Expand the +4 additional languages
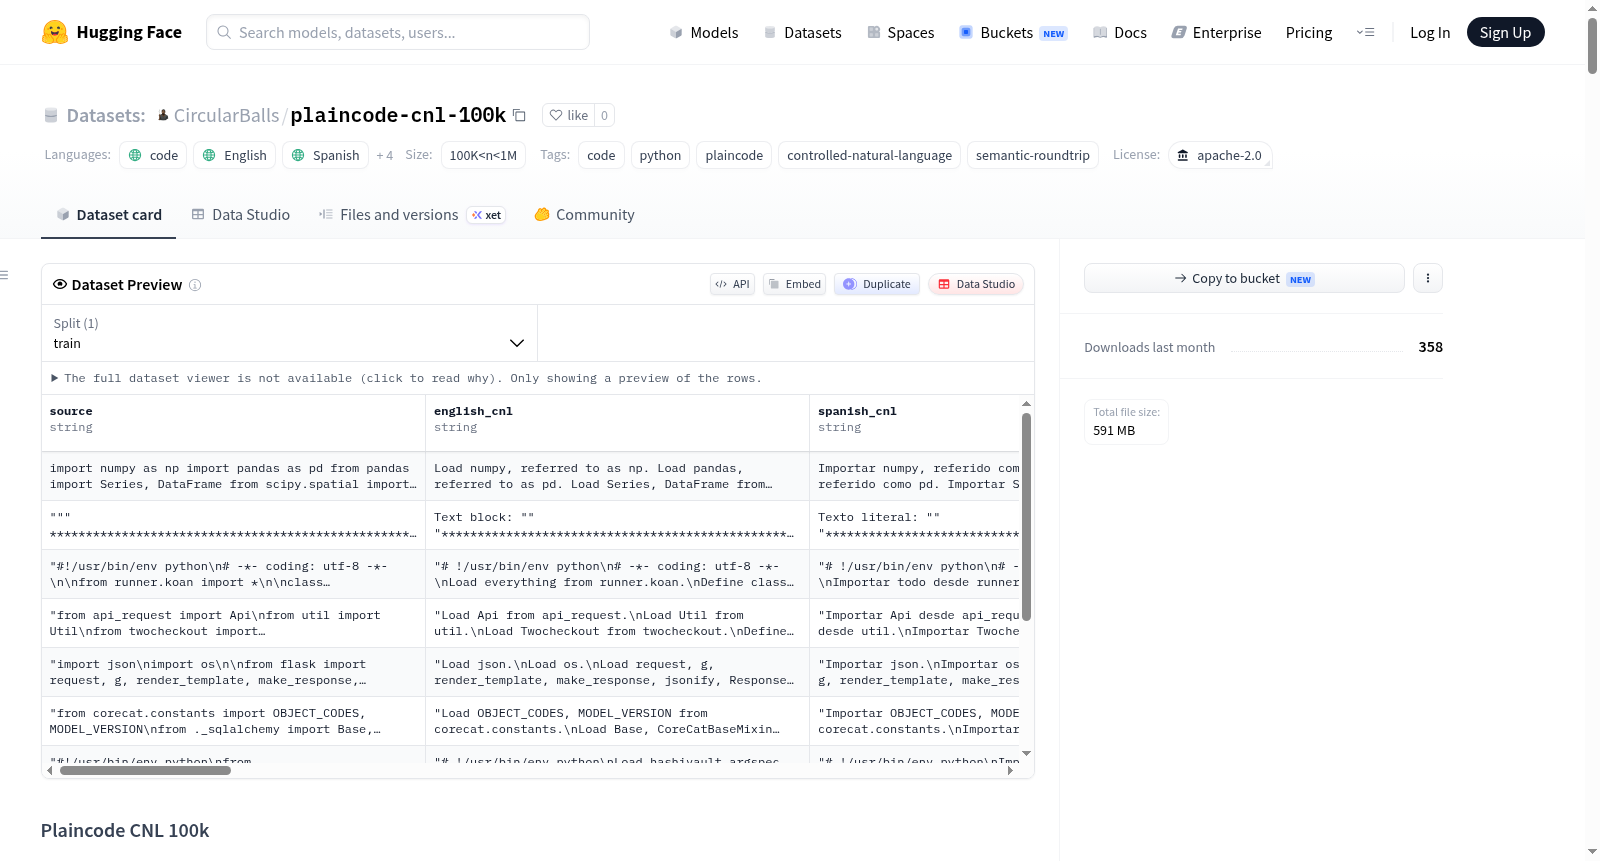This screenshot has height=861, width=1600. (385, 156)
